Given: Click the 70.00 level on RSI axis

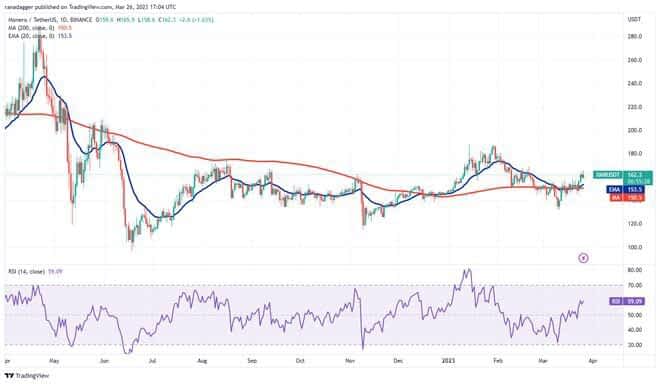Looking at the screenshot, I should tap(635, 285).
